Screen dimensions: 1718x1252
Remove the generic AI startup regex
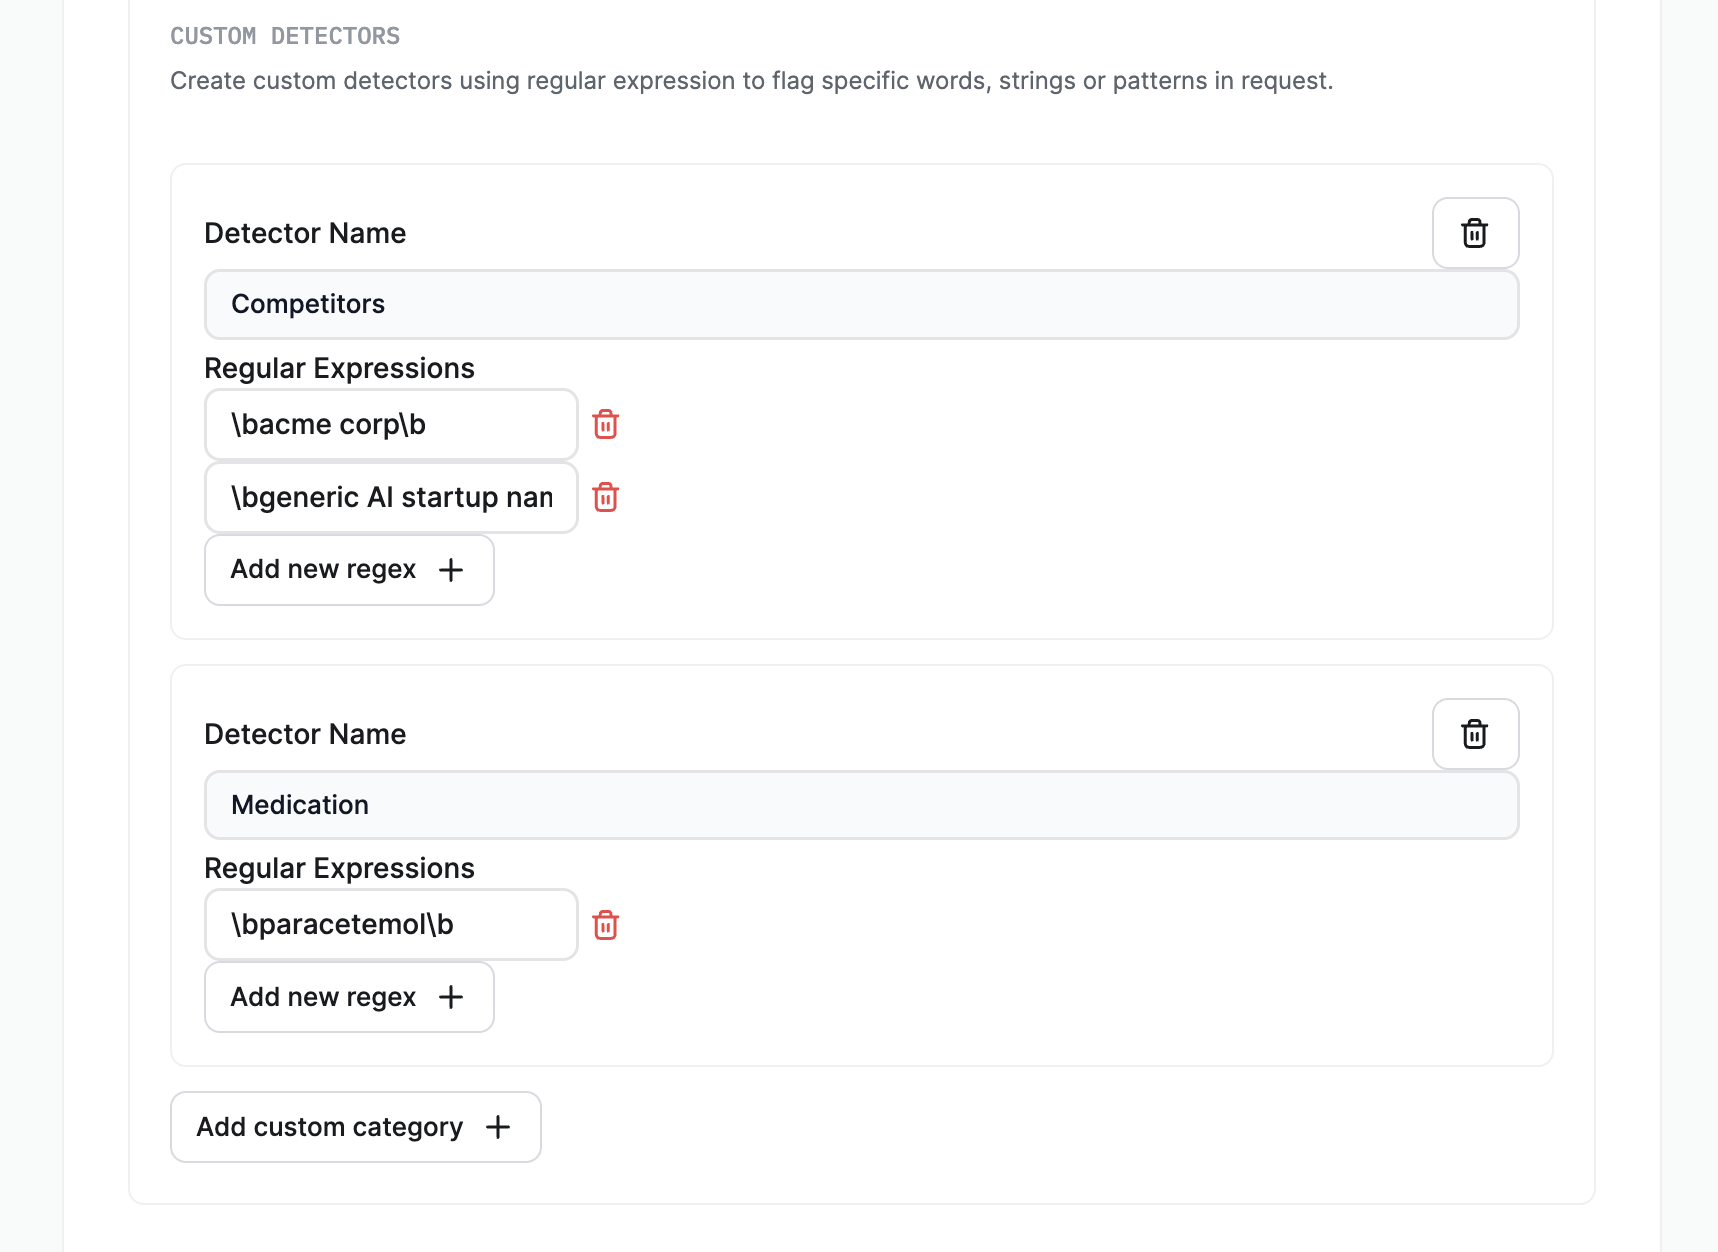(x=605, y=497)
